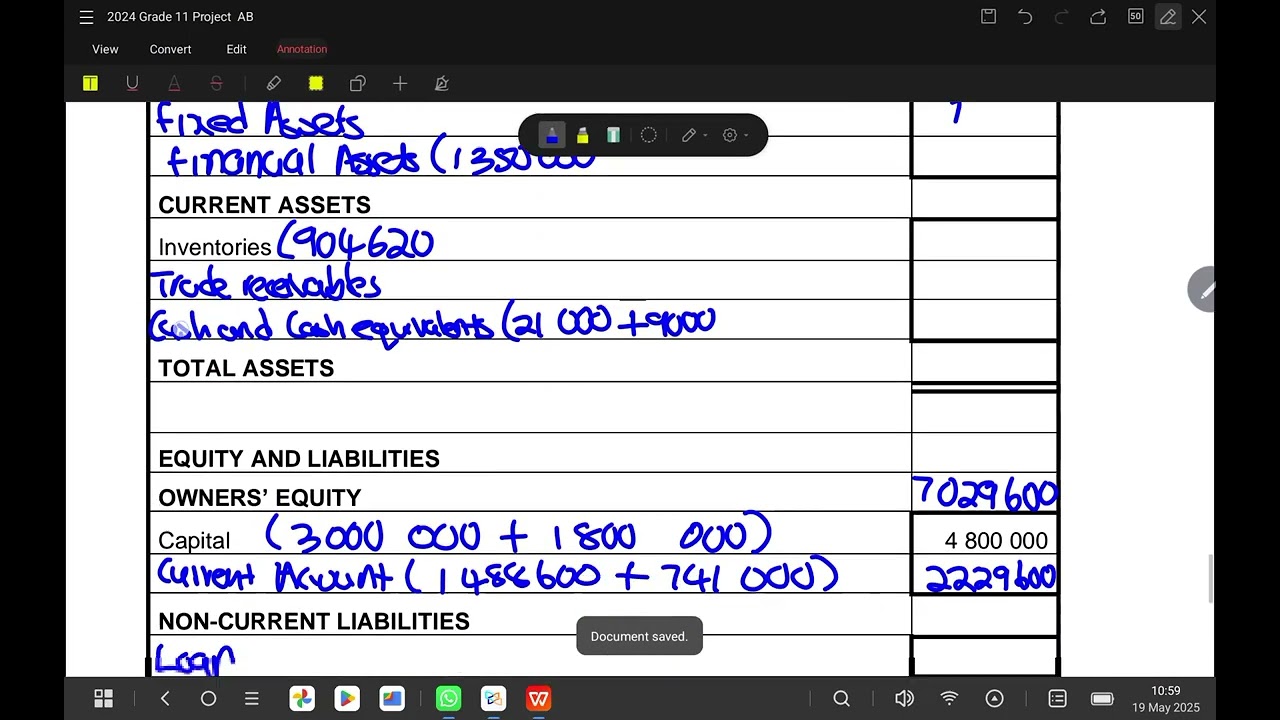The height and width of the screenshot is (720, 1280).
Task: Open the taskbar search magnifier
Action: coord(842,699)
